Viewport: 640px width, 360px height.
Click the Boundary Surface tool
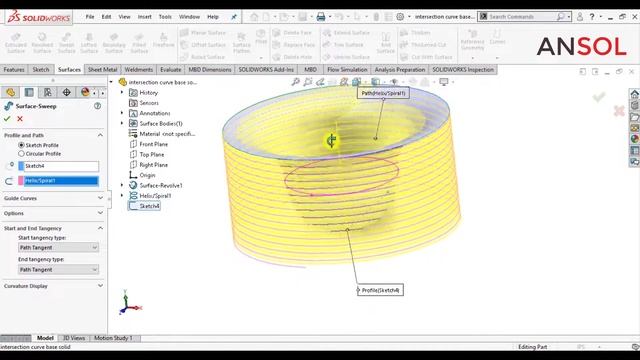114,42
